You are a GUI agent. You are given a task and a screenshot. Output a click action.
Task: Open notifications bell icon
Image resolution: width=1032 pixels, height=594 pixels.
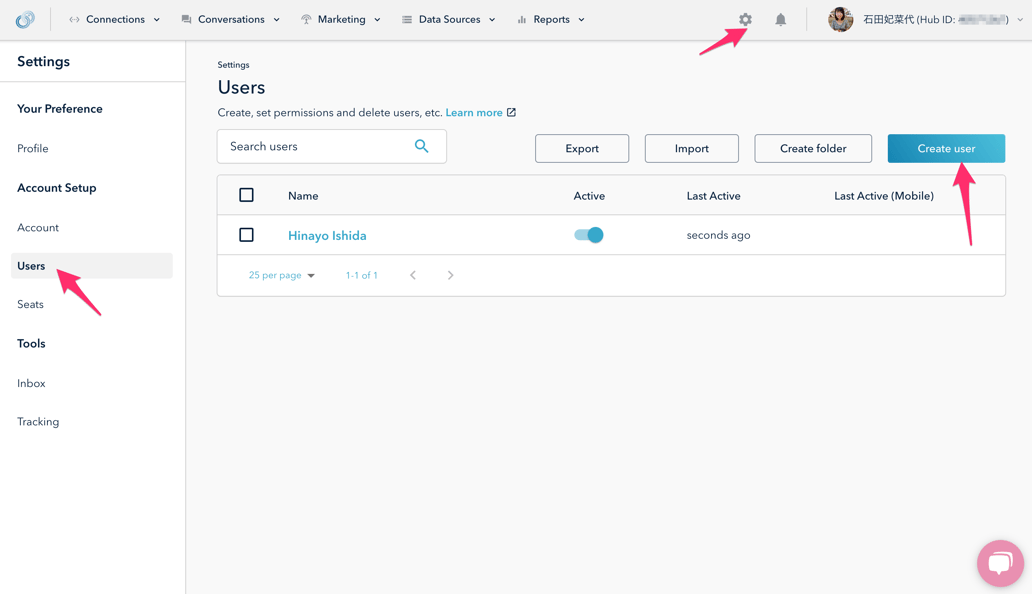(781, 20)
